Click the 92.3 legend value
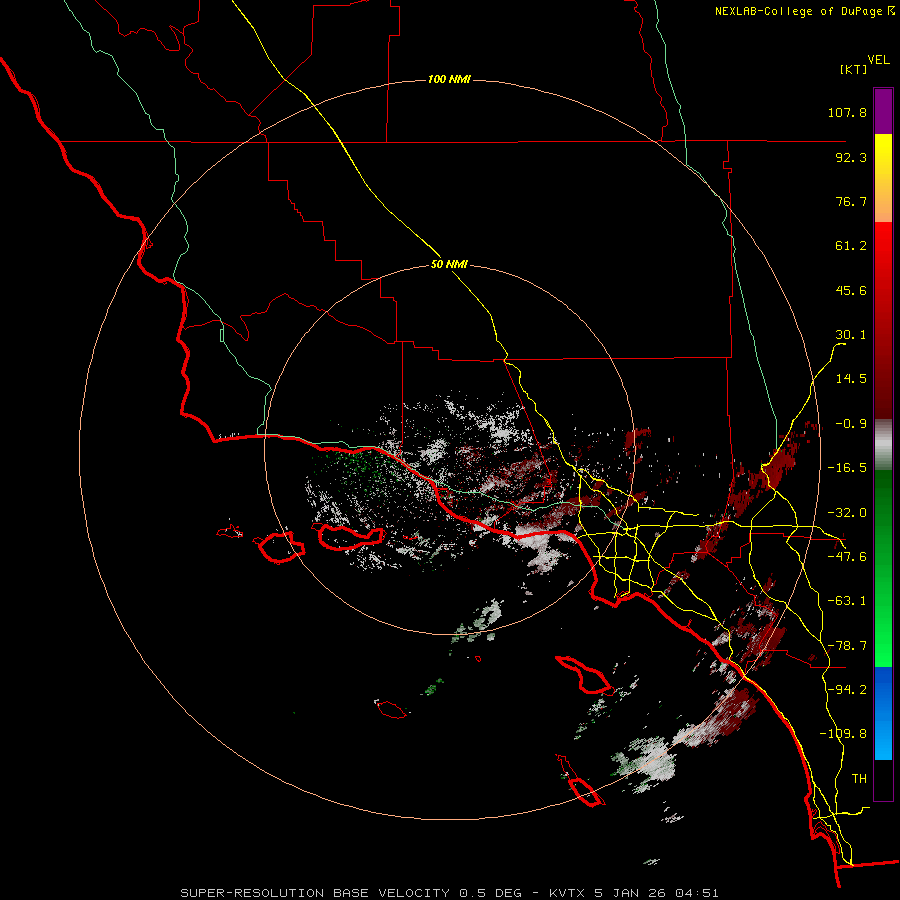This screenshot has width=900, height=900. click(x=851, y=157)
